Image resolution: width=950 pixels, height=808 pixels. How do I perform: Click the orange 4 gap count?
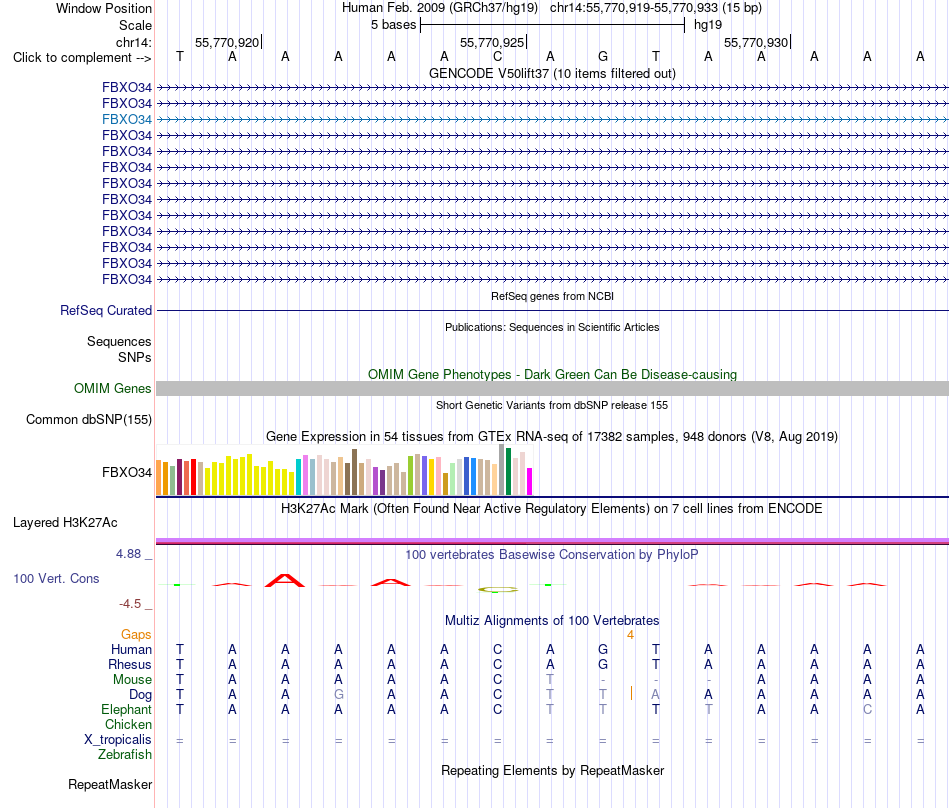630,635
